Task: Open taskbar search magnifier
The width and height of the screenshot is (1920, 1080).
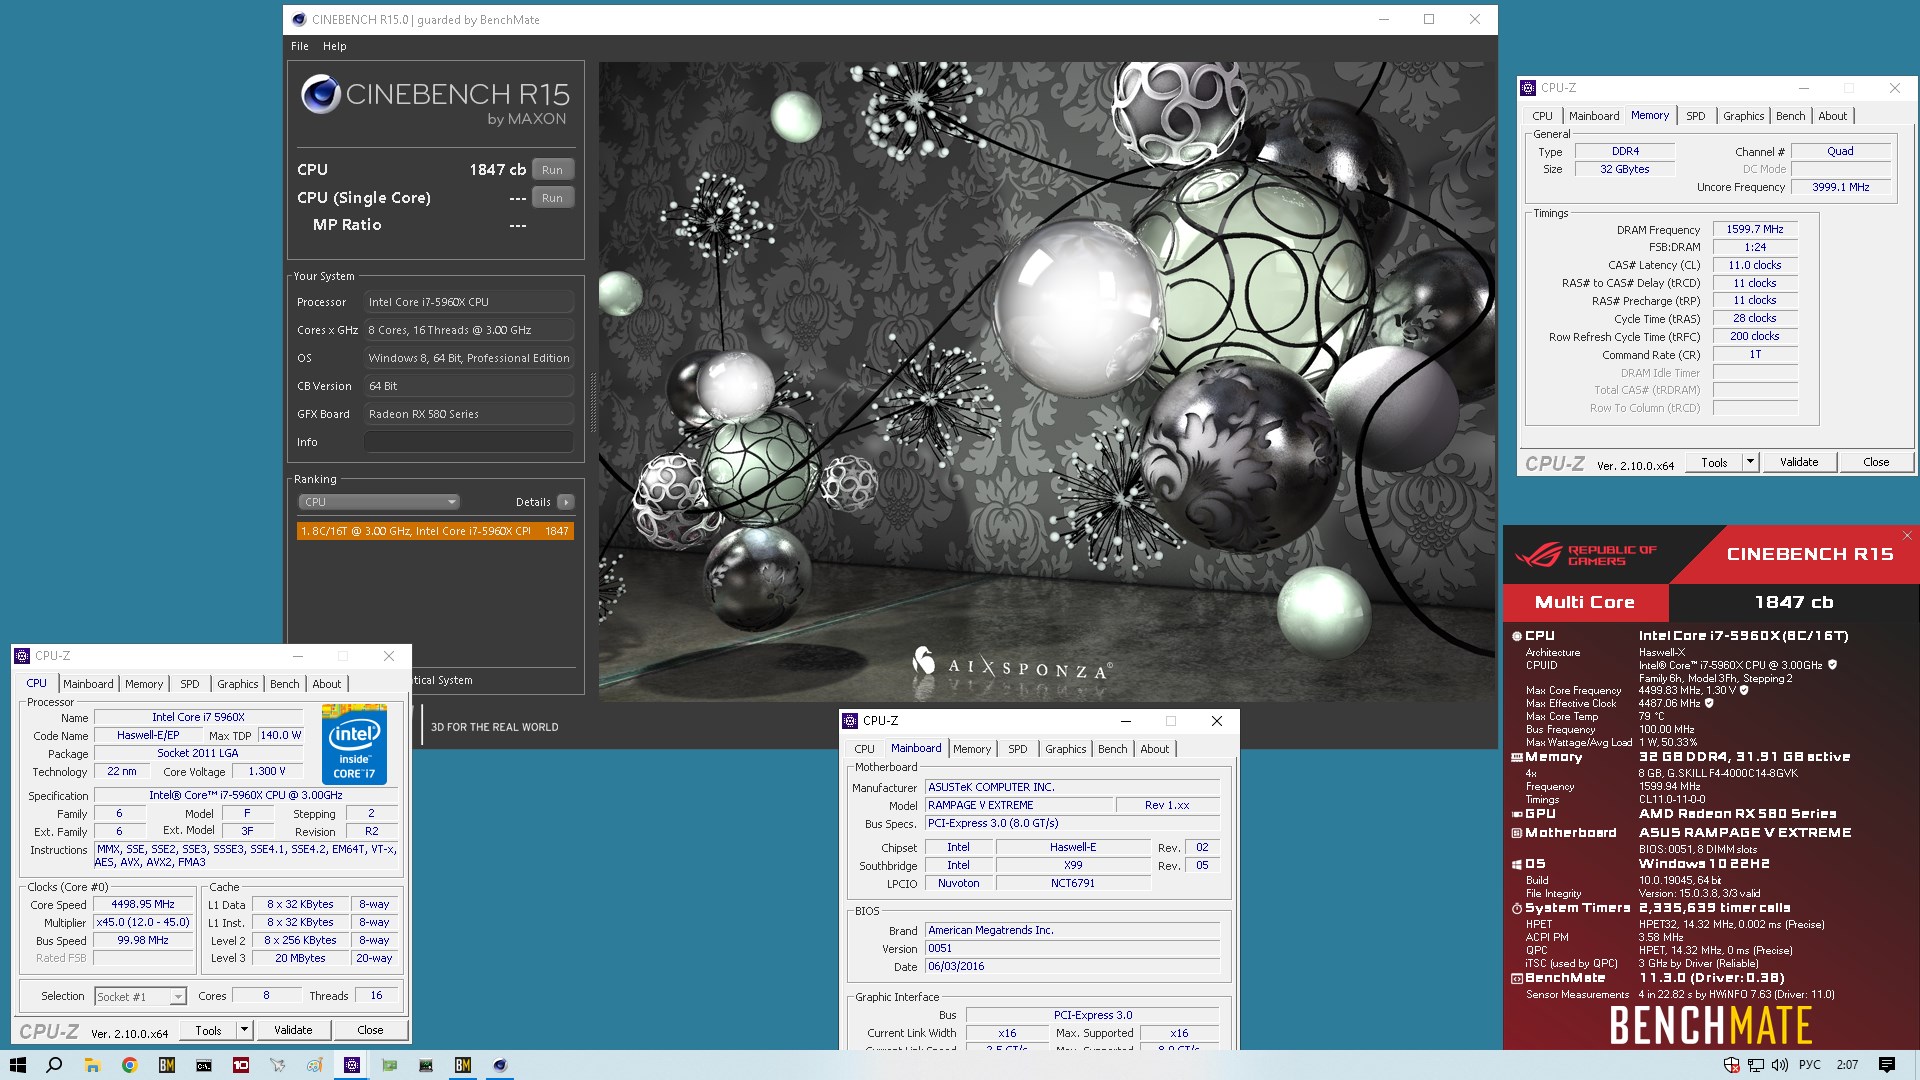Action: click(x=54, y=1065)
